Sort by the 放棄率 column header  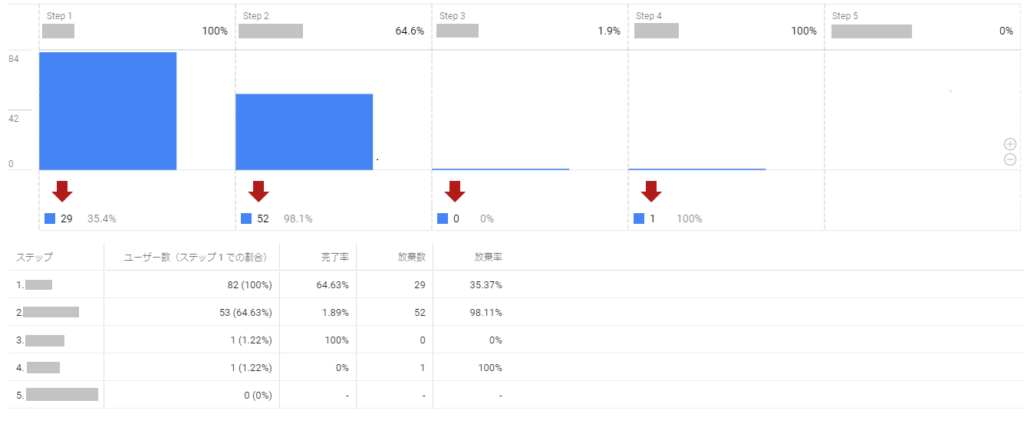pyautogui.click(x=488, y=257)
